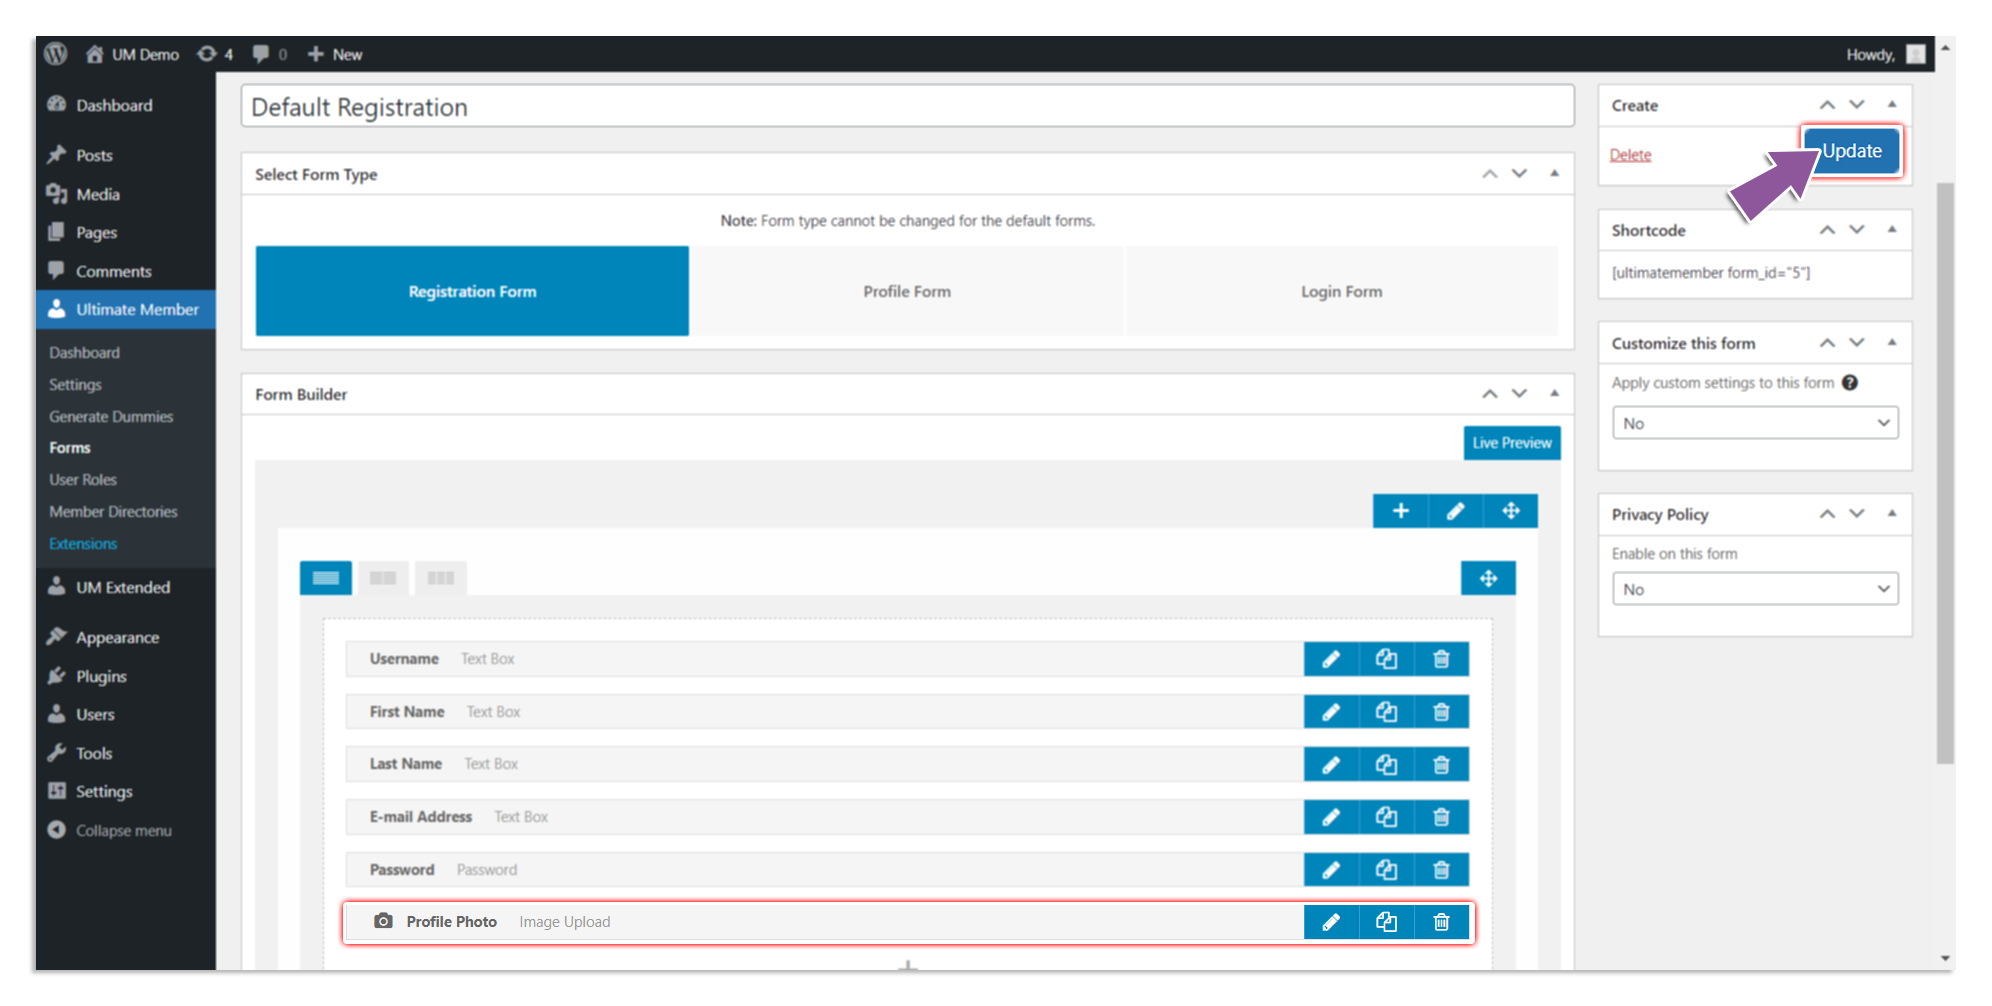Duplicate the Username field
The height and width of the screenshot is (1006, 1992).
[1386, 659]
